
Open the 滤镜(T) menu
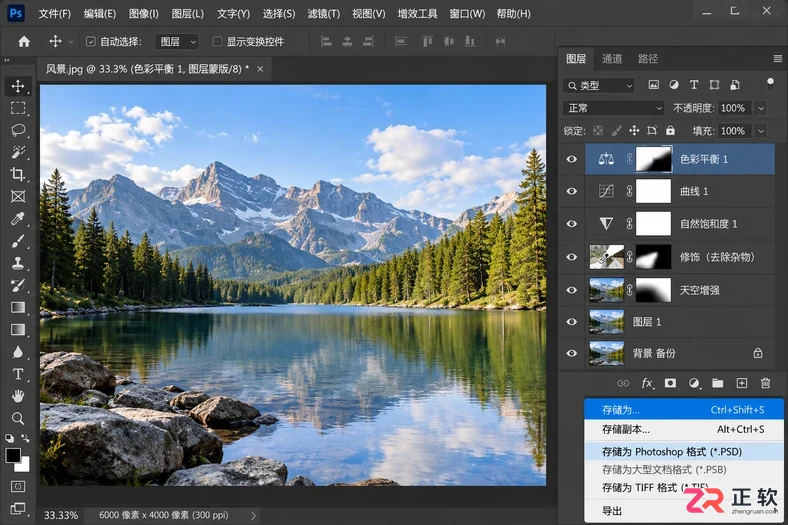click(324, 14)
